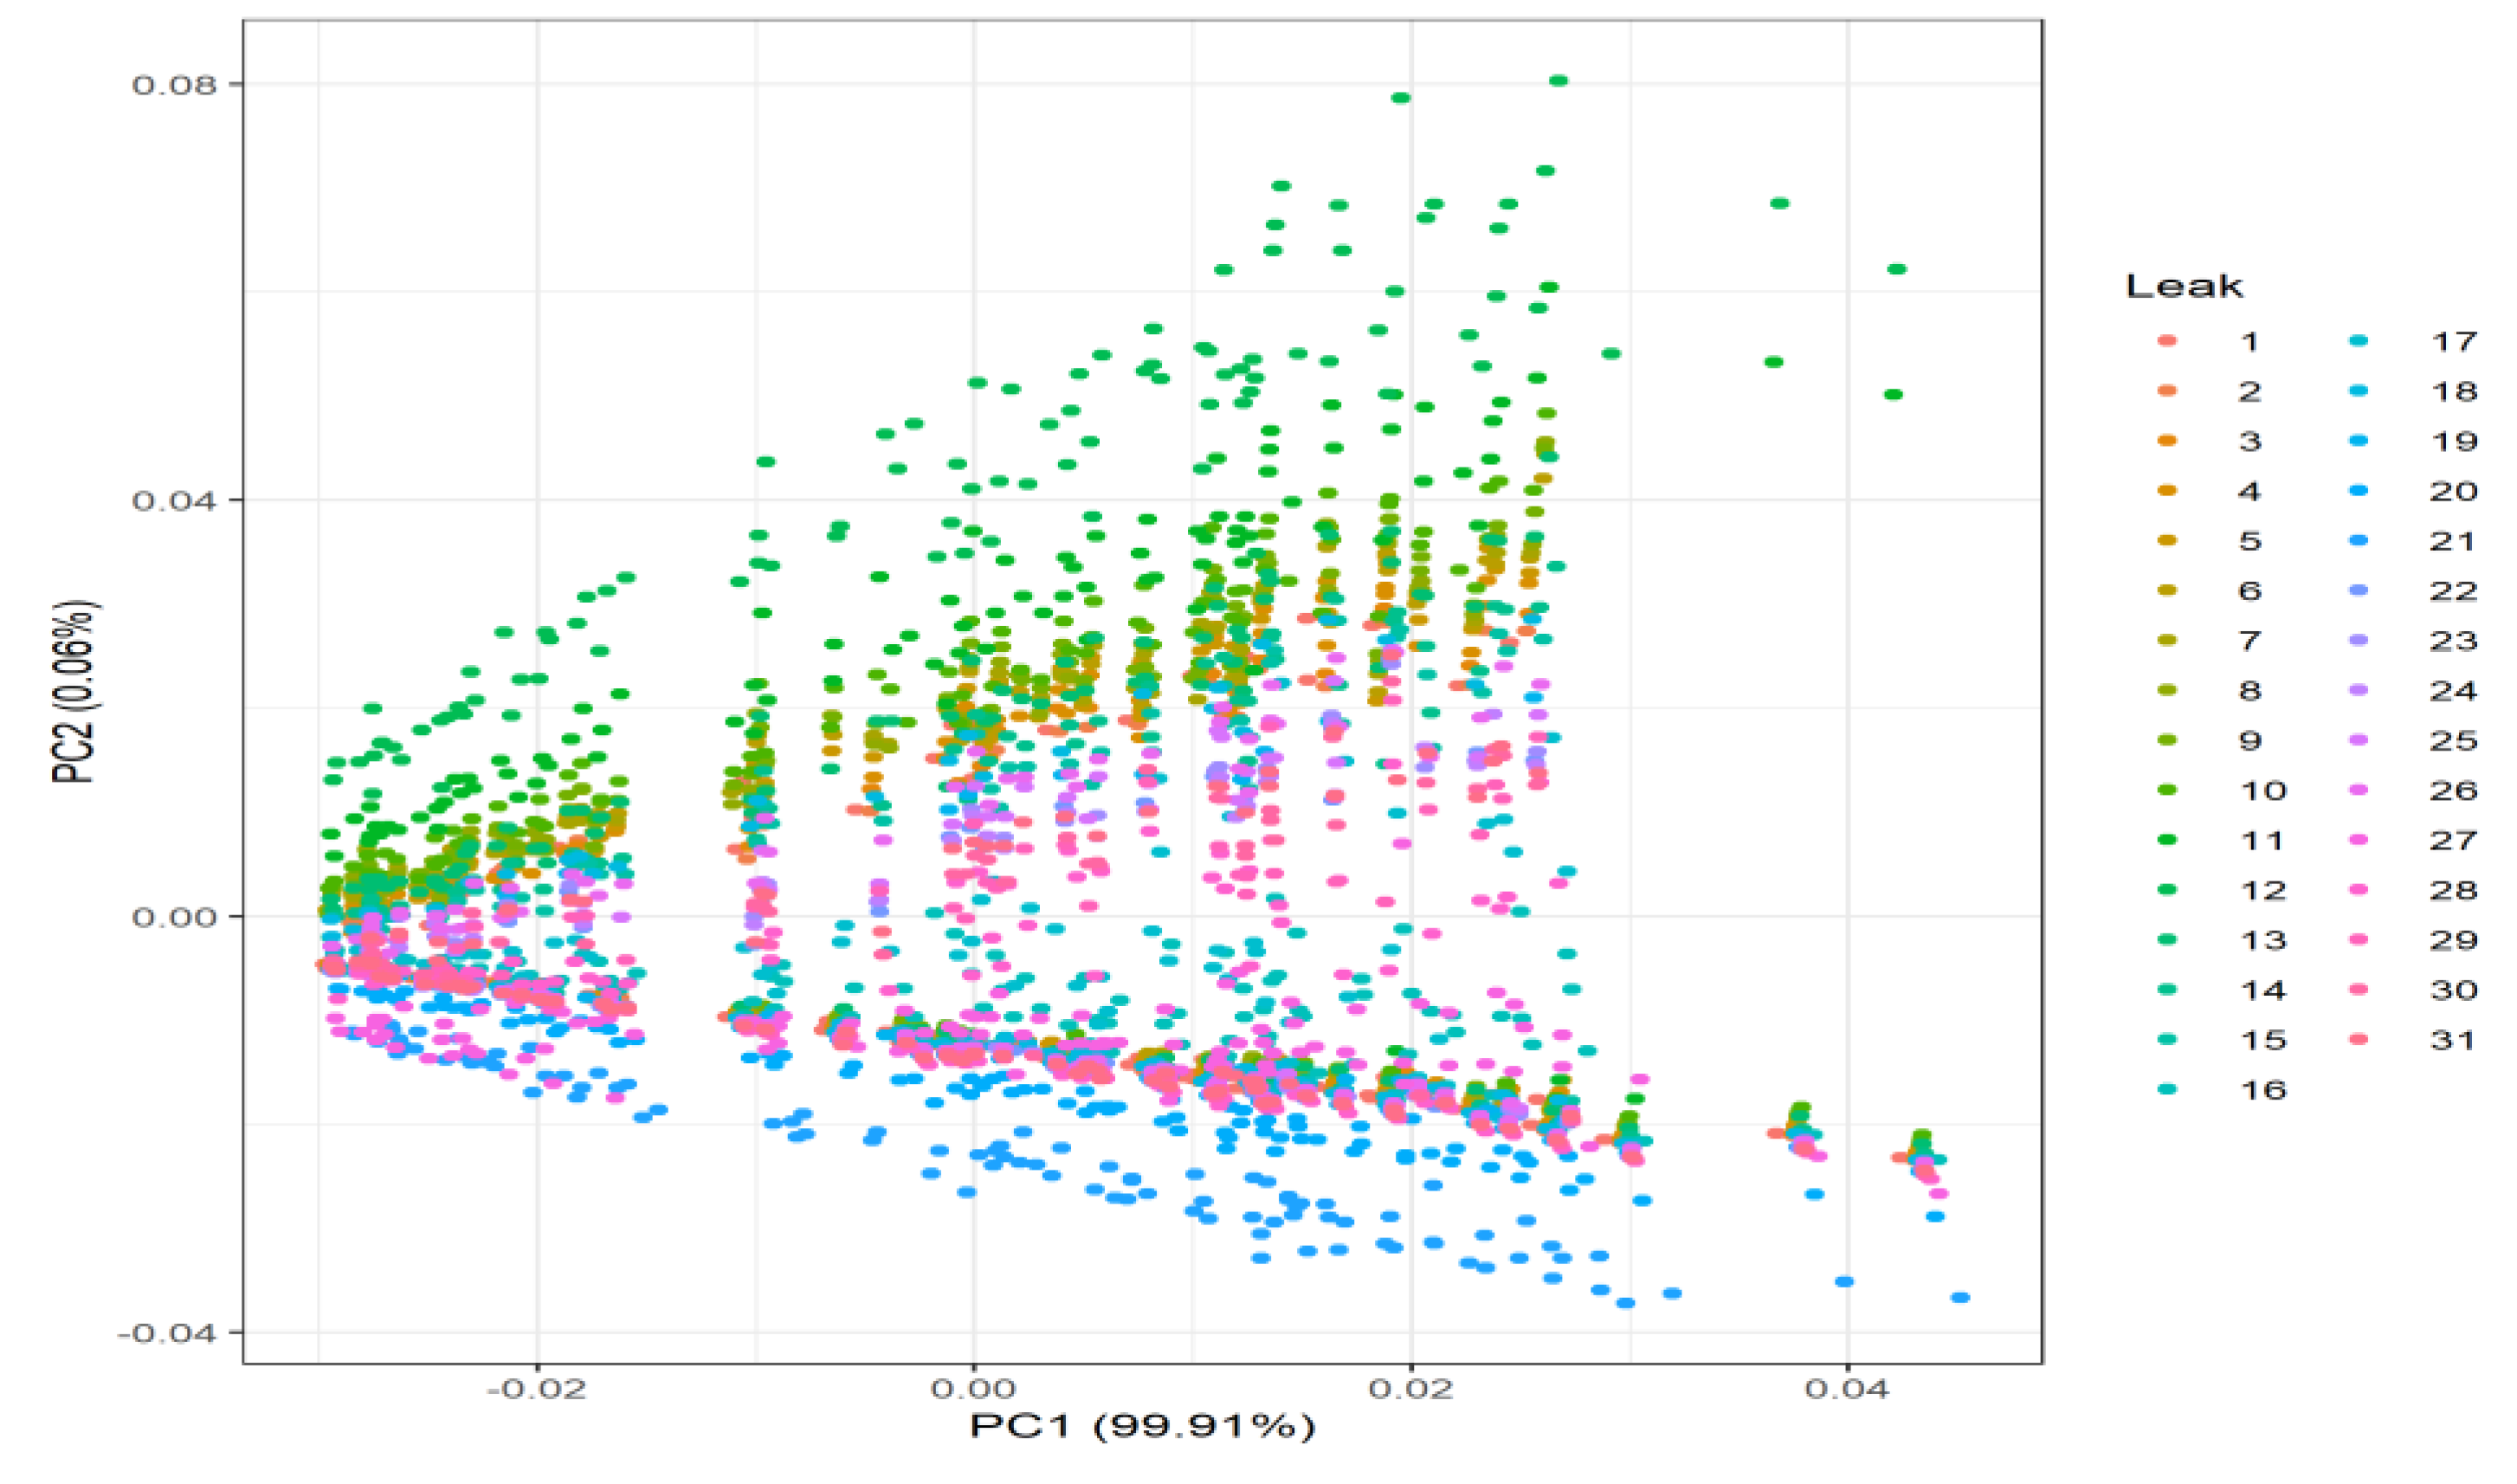Click the Leak 31 legend color dot
The height and width of the screenshot is (1484, 2517).
point(2360,1040)
